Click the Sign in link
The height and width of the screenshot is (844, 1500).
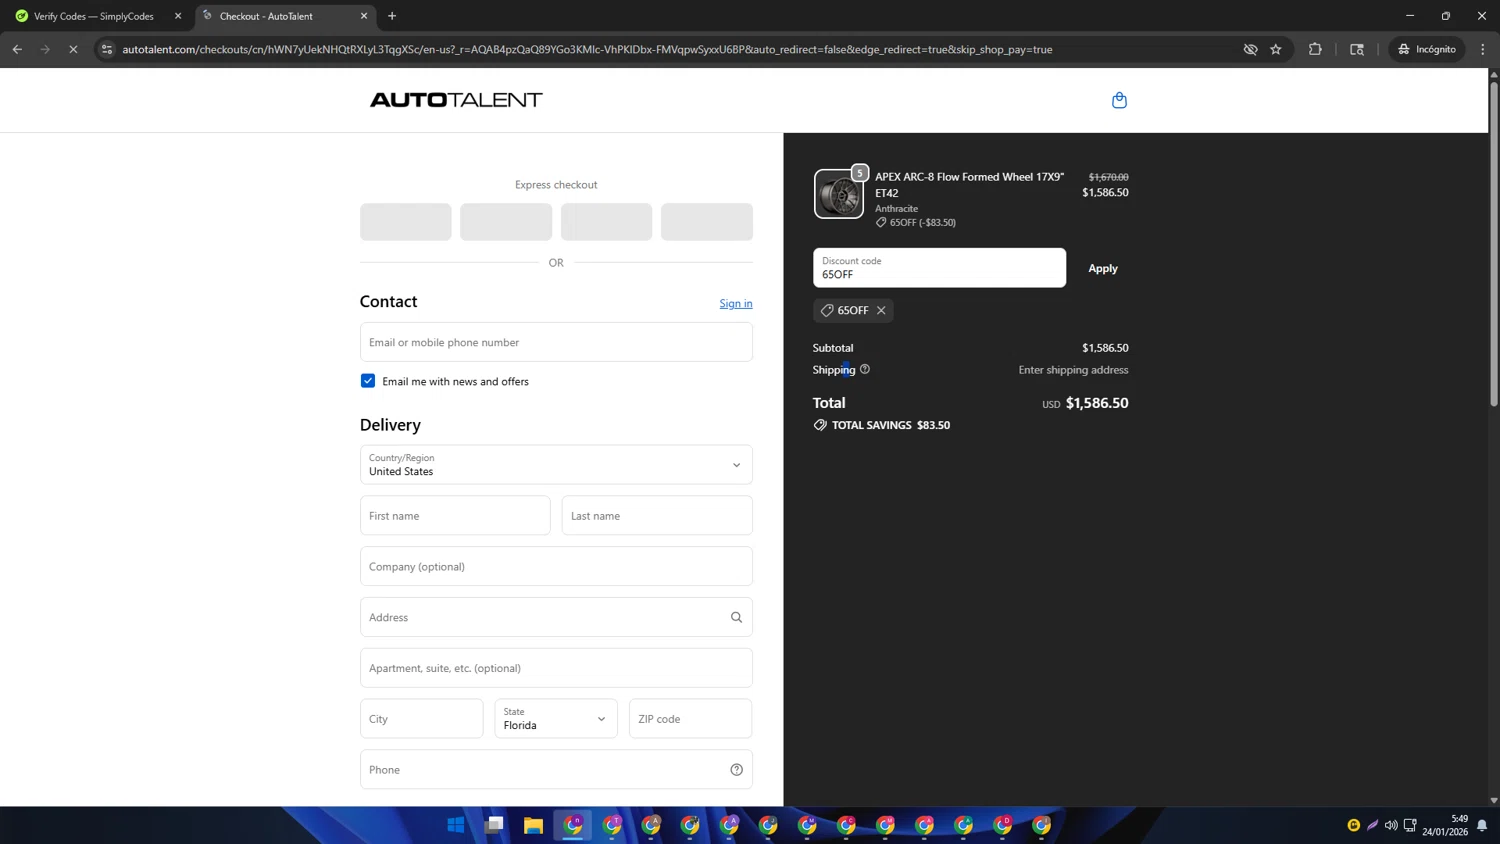click(736, 303)
